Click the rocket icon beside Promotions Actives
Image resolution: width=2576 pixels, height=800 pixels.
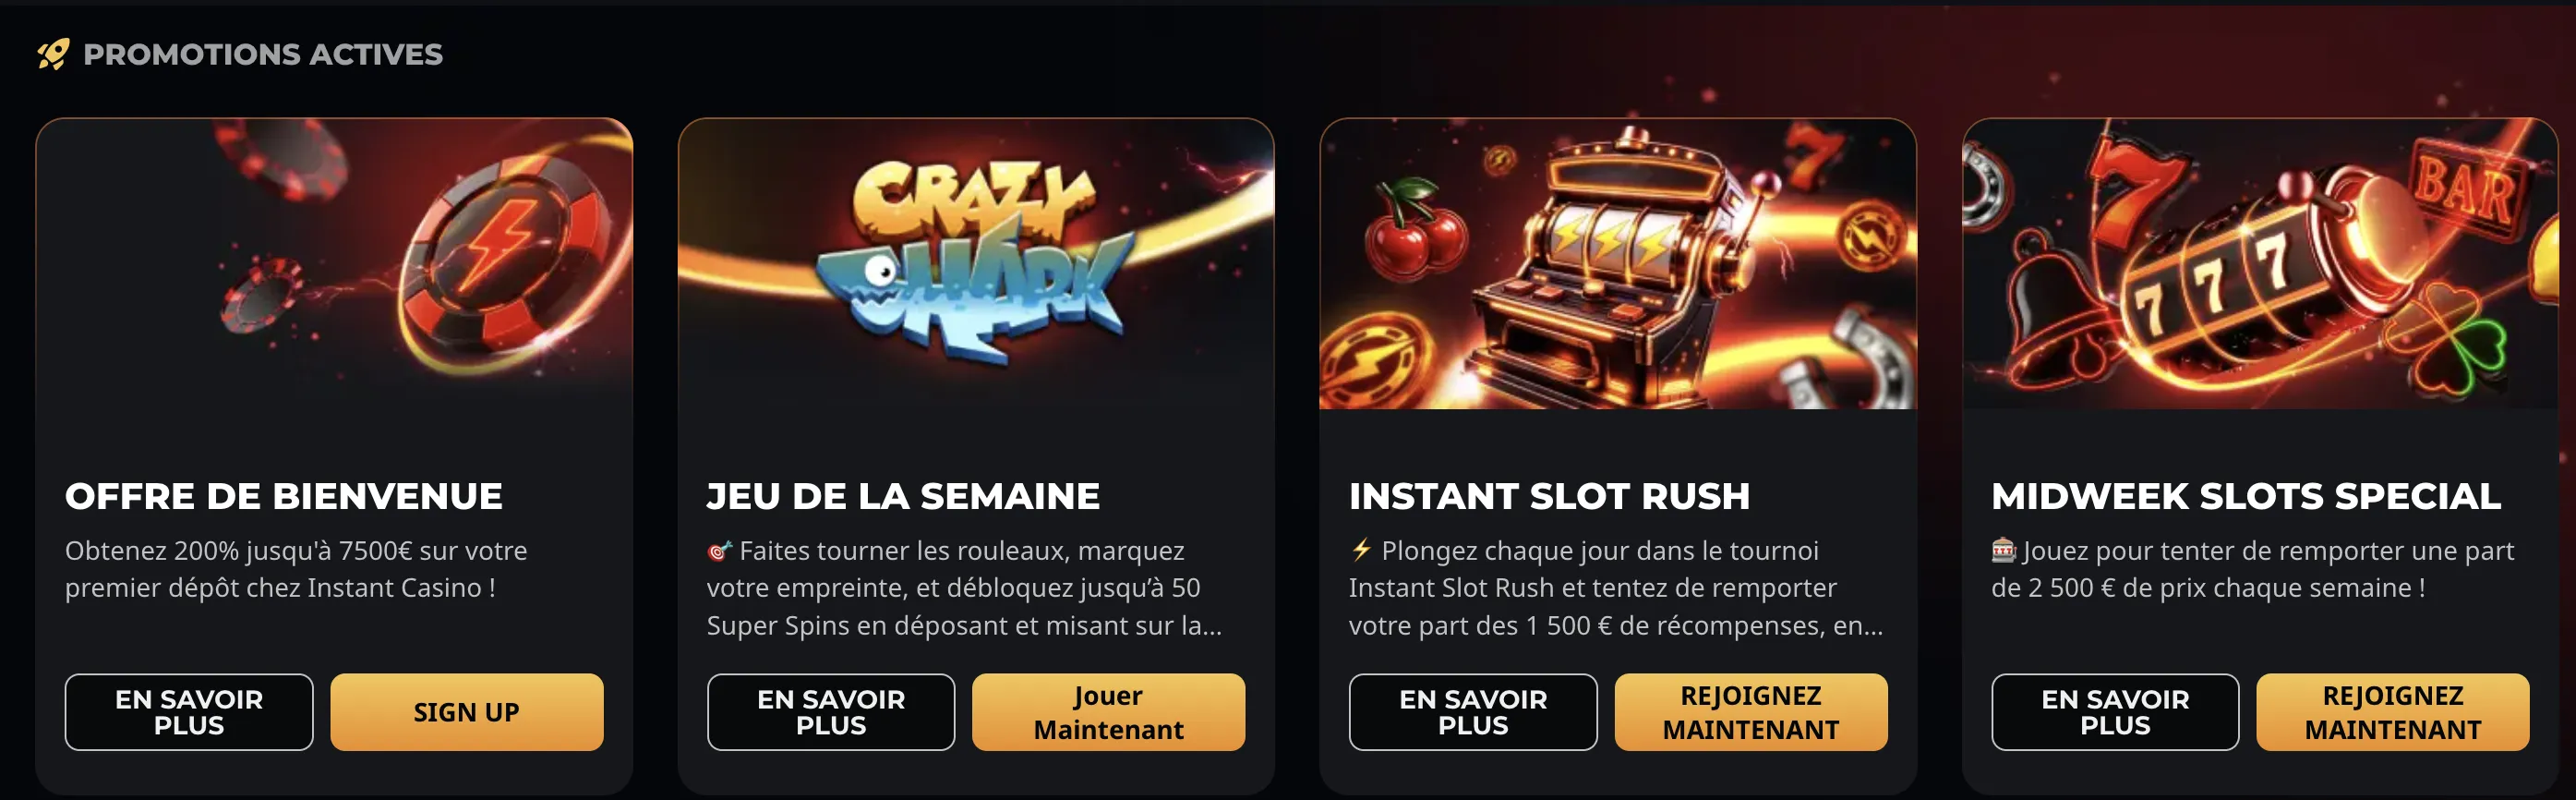click(54, 54)
